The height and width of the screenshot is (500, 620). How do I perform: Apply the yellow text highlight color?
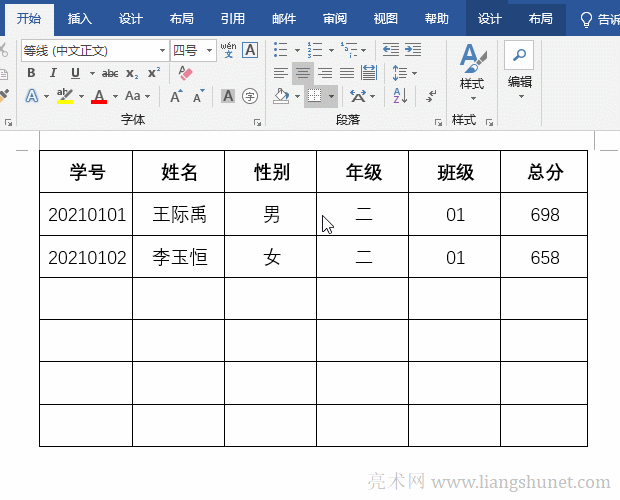coord(64,96)
